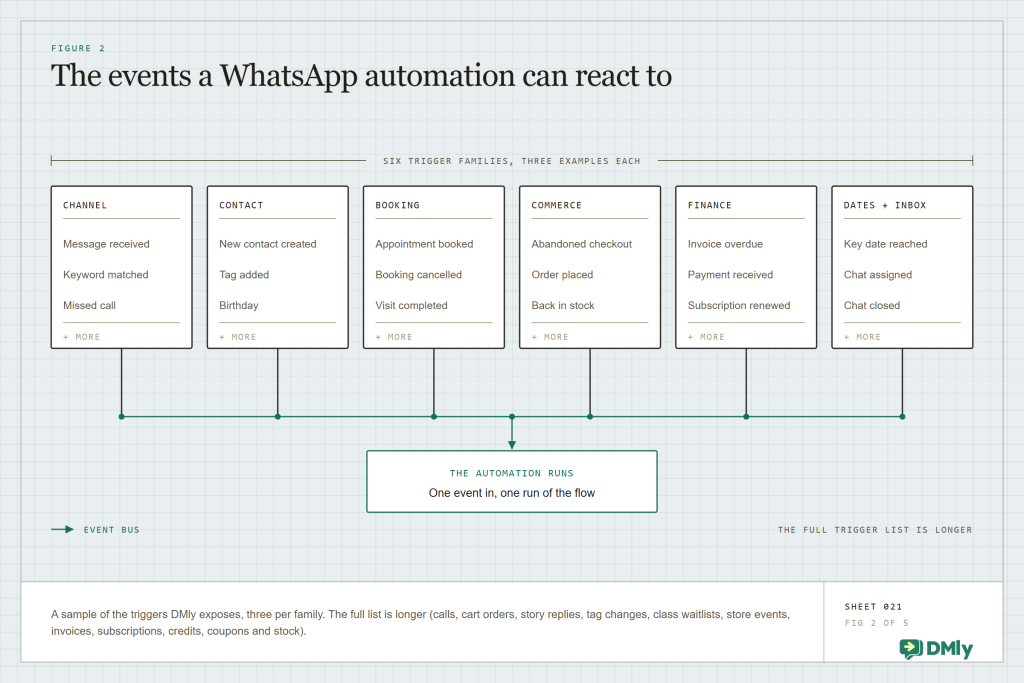Select 'Order placed' trigger
The width and height of the screenshot is (1024, 683).
(x=562, y=275)
